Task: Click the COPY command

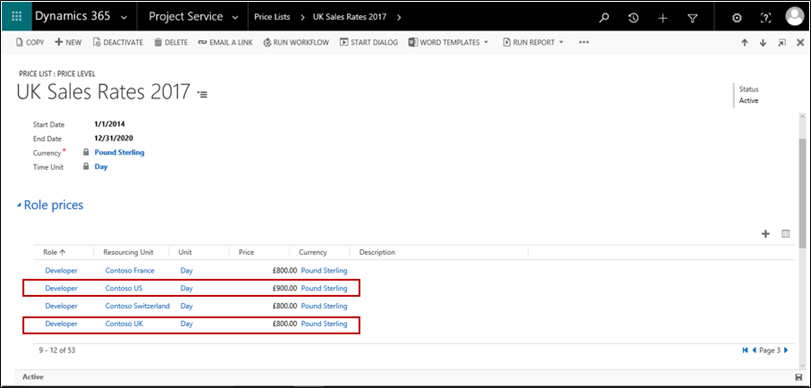Action: (x=30, y=42)
